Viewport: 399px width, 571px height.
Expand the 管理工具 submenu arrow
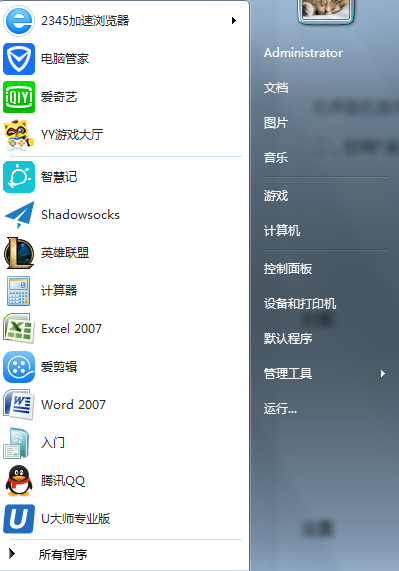383,373
